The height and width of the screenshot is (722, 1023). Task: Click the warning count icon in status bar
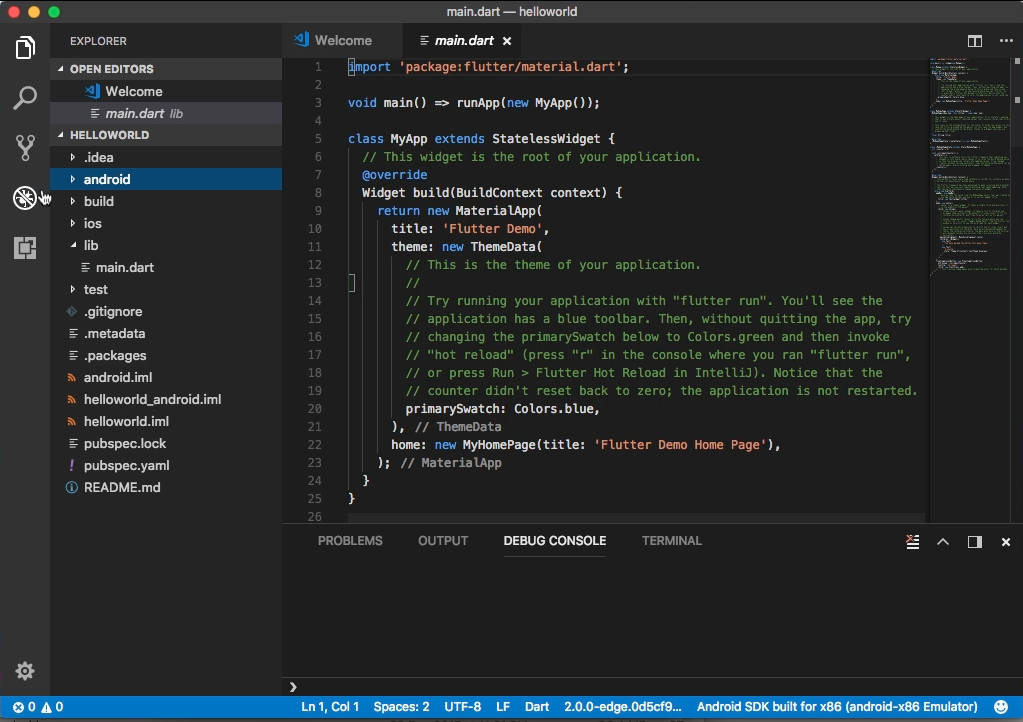click(46, 707)
